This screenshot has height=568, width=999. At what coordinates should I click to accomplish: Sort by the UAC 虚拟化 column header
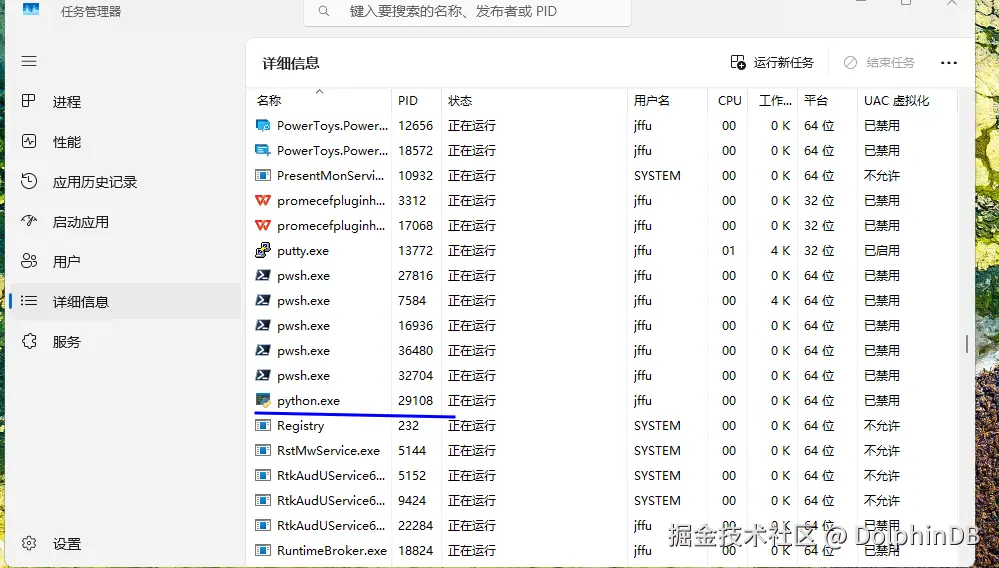906,101
